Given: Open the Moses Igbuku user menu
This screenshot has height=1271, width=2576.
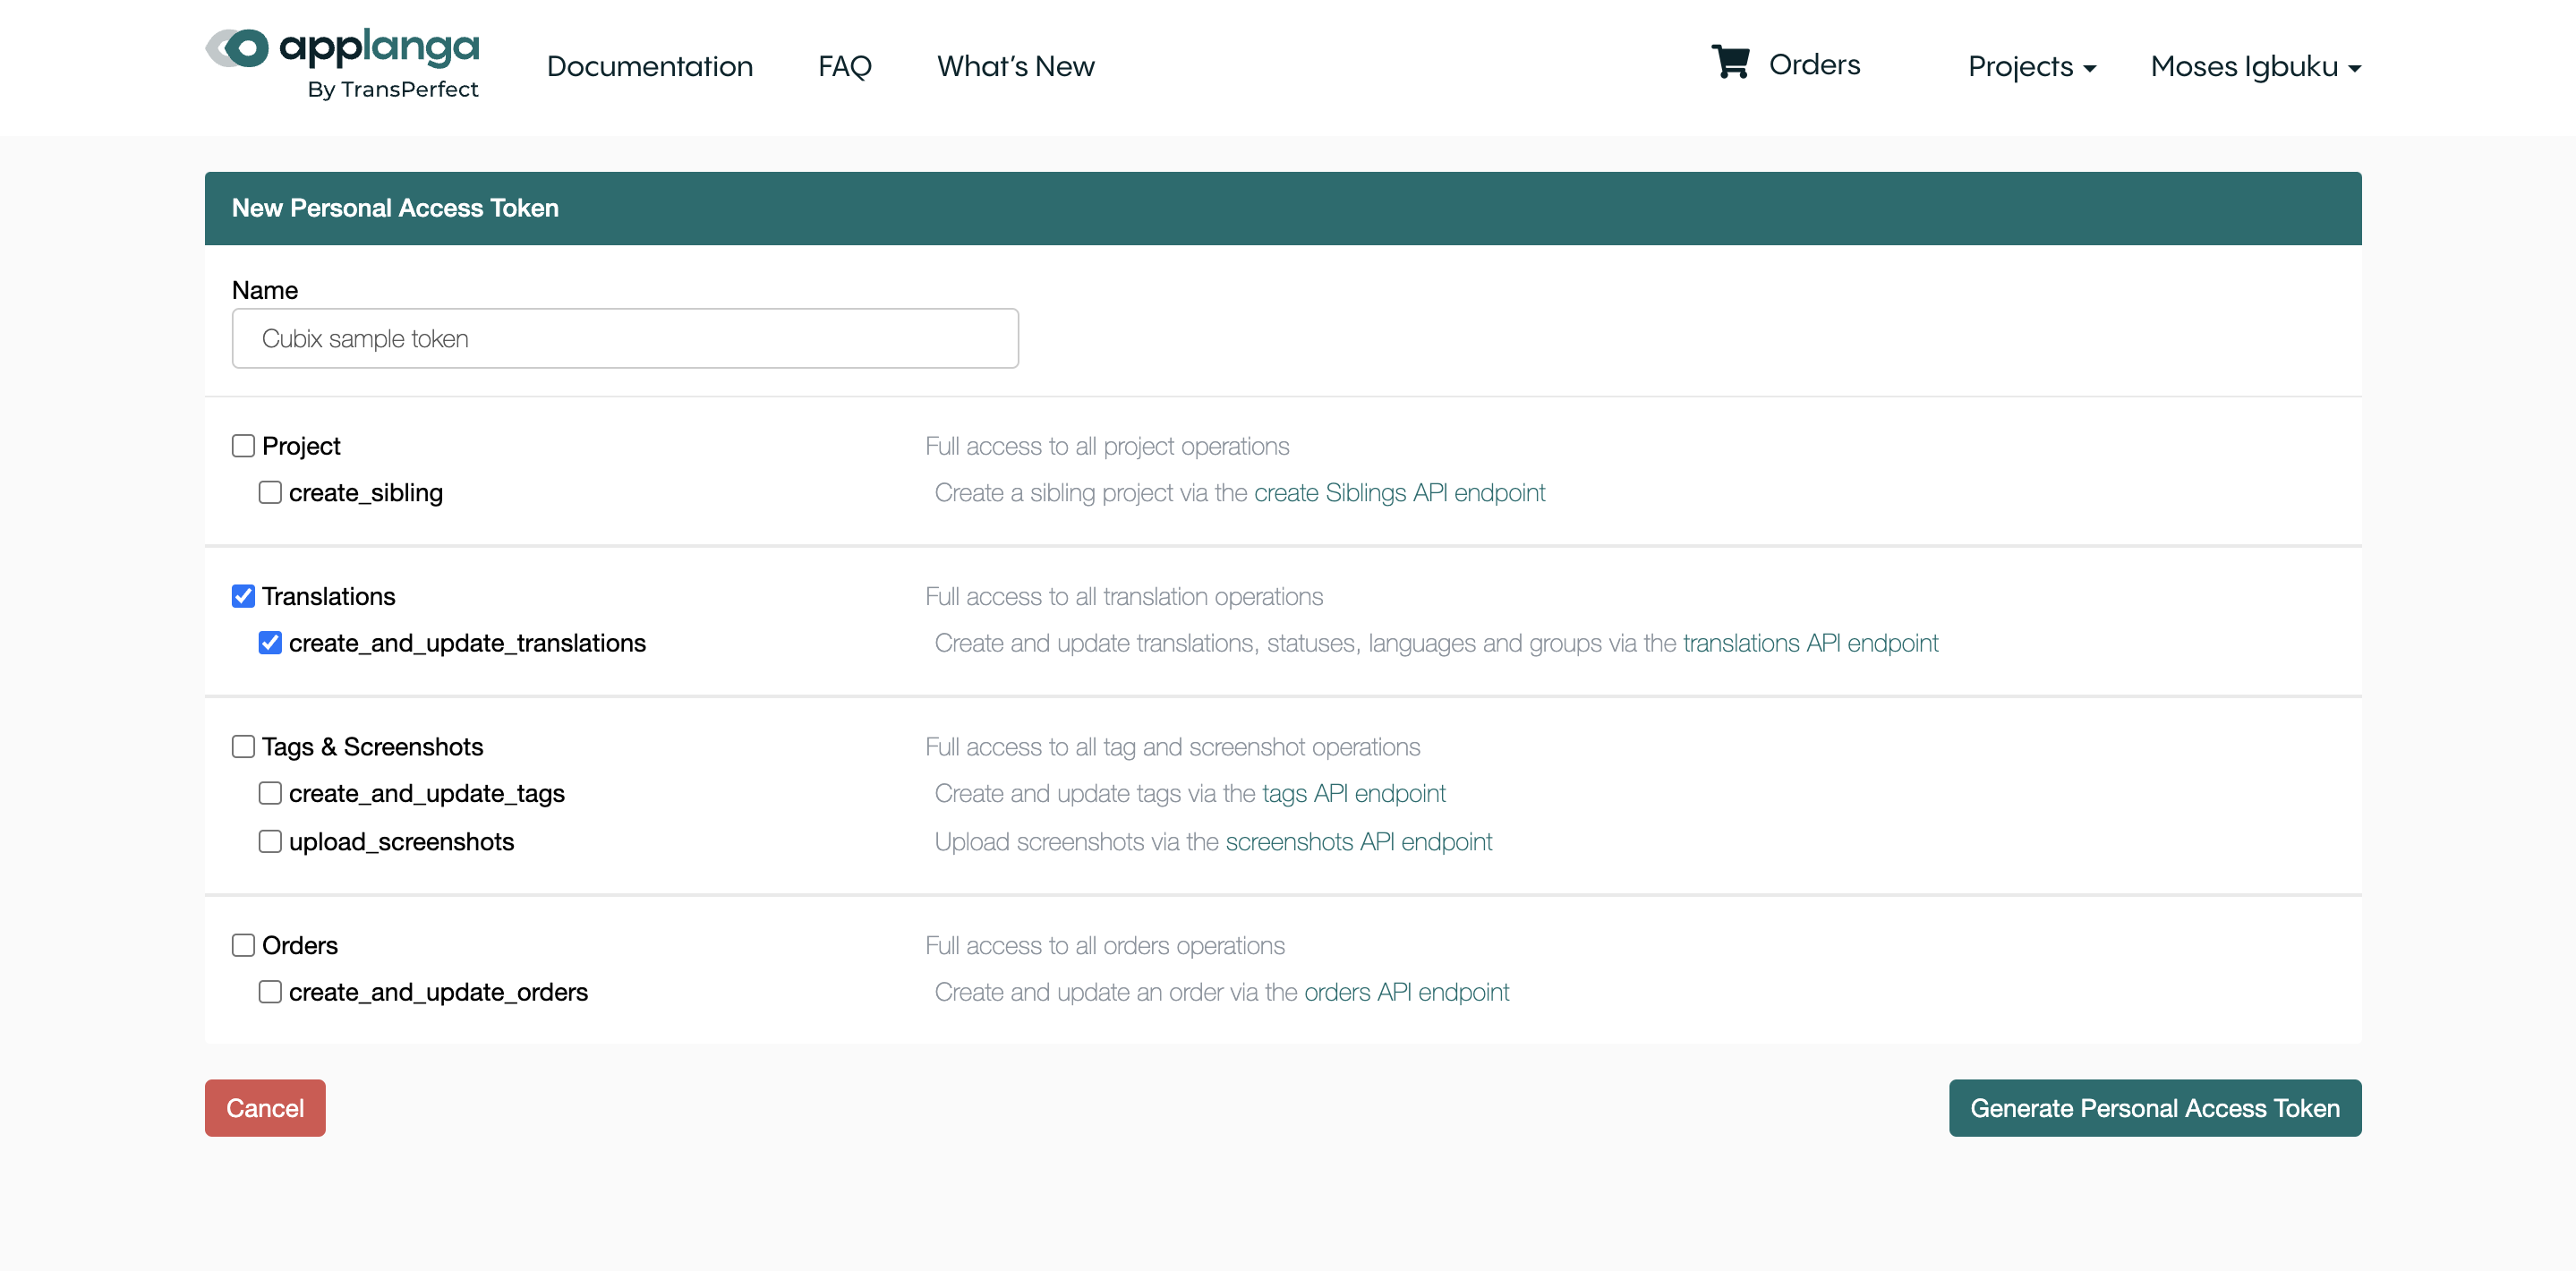Looking at the screenshot, I should [2256, 66].
